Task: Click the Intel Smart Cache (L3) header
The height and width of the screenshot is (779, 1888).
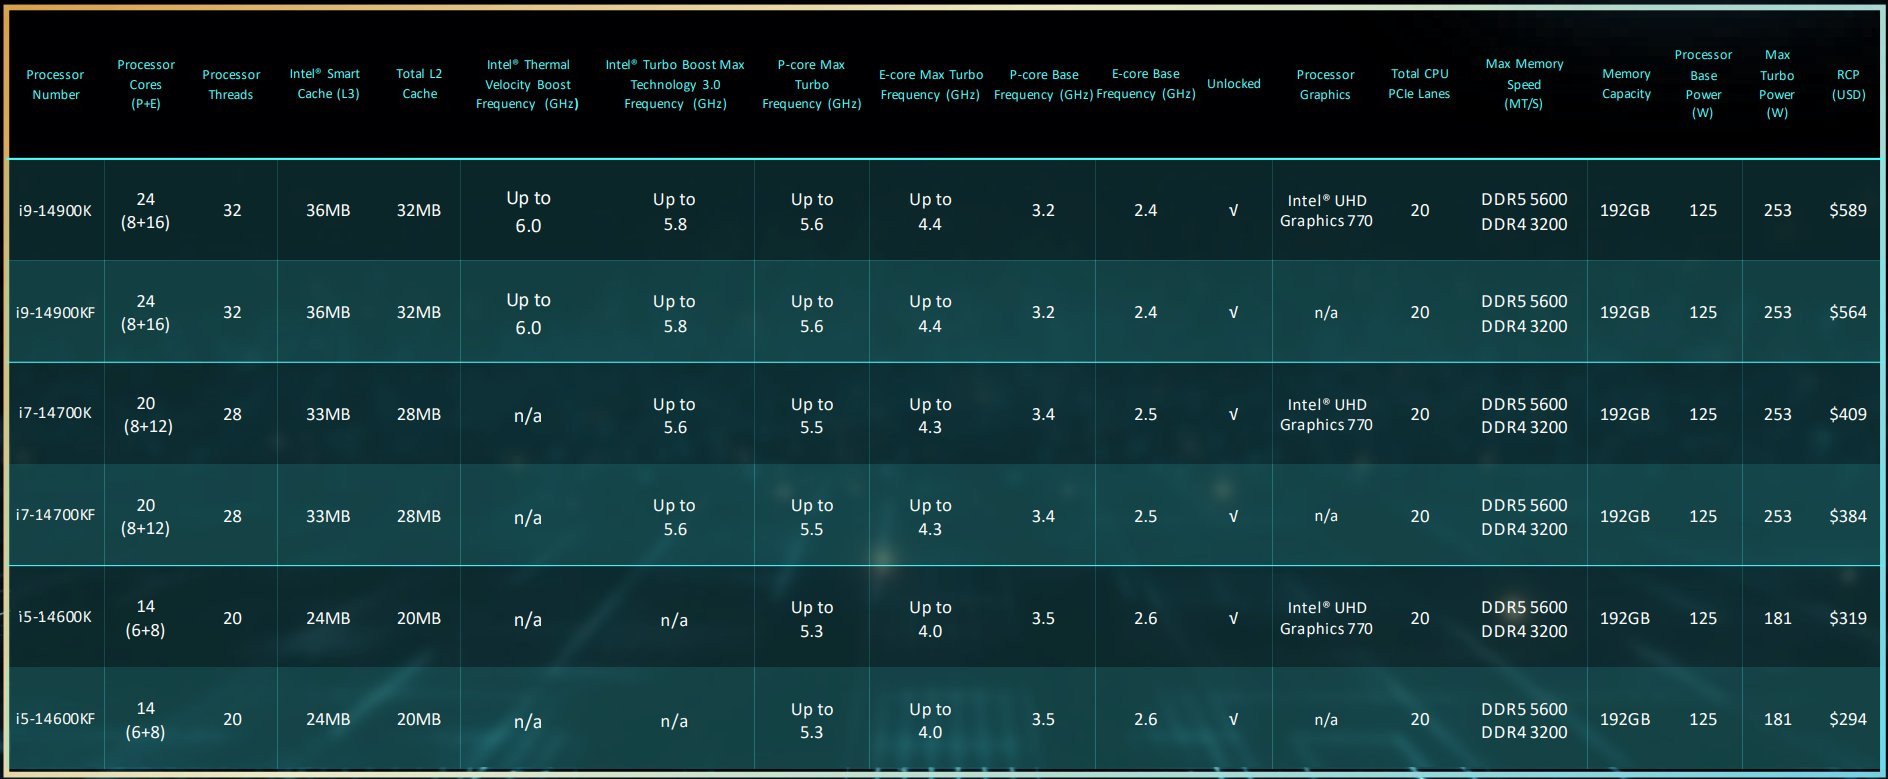Action: click(327, 84)
